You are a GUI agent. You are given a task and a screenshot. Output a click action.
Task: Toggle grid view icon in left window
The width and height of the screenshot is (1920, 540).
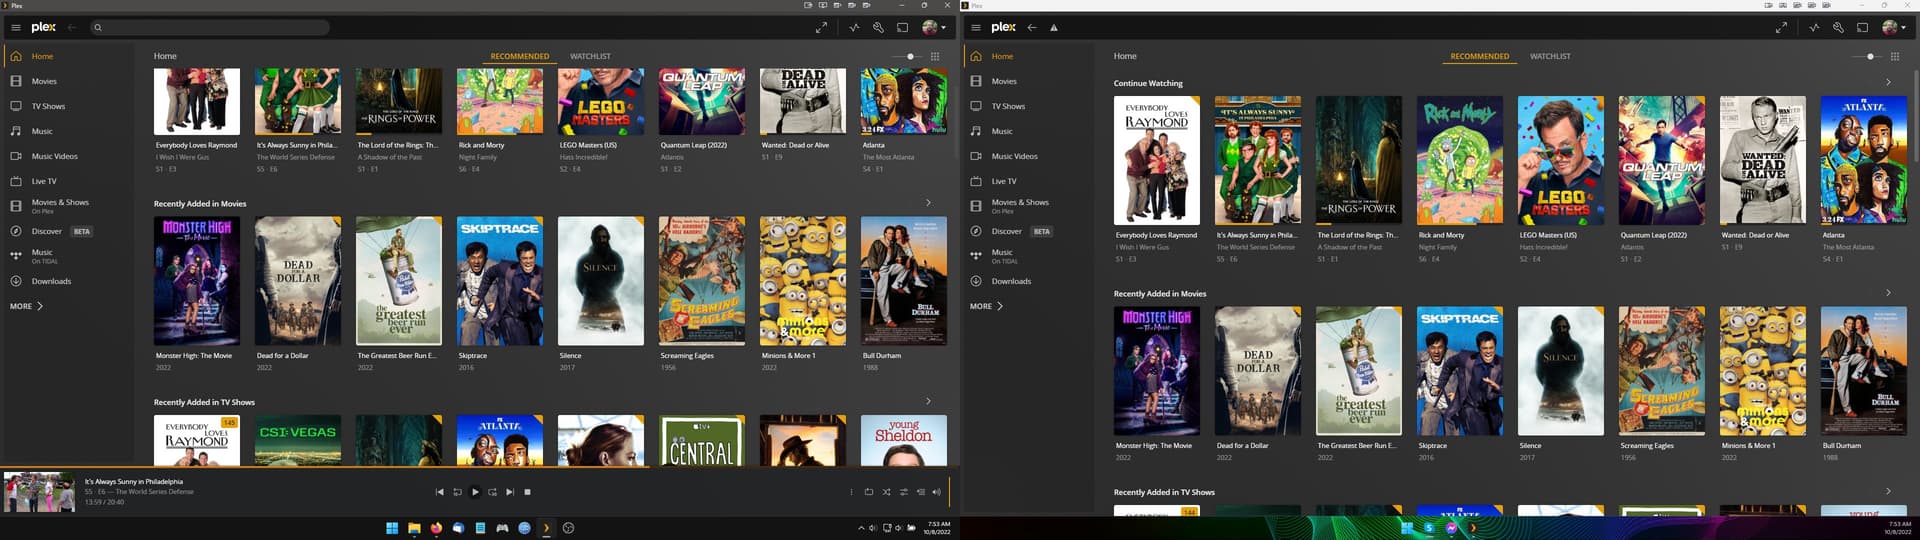click(935, 56)
